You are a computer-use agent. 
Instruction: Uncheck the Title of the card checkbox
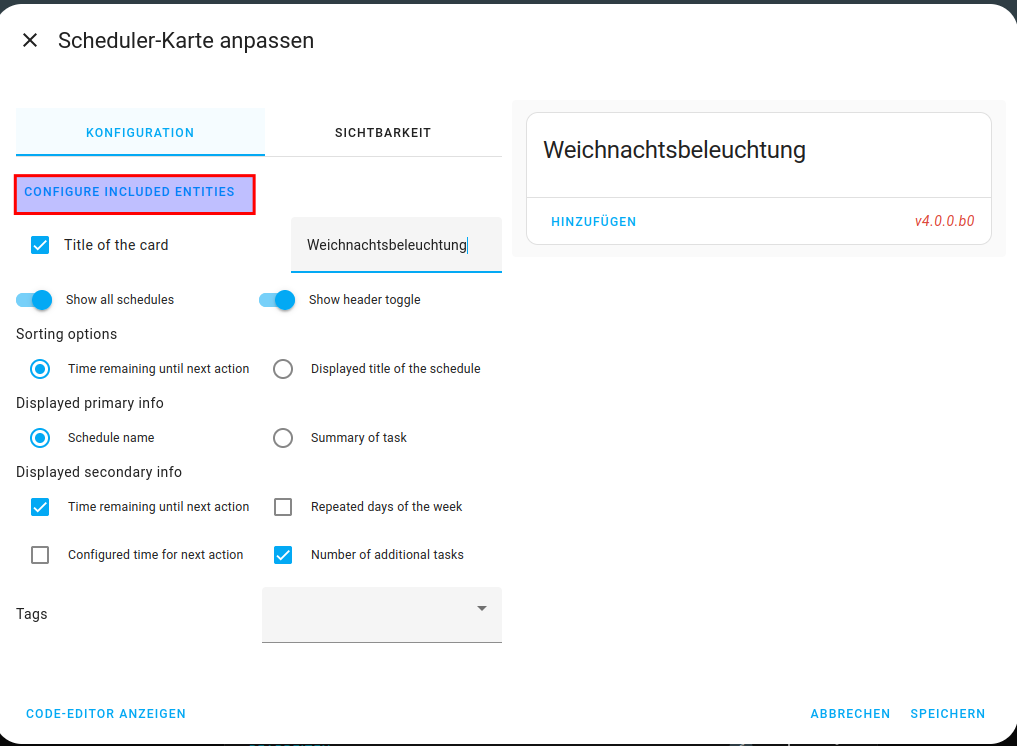(x=40, y=245)
